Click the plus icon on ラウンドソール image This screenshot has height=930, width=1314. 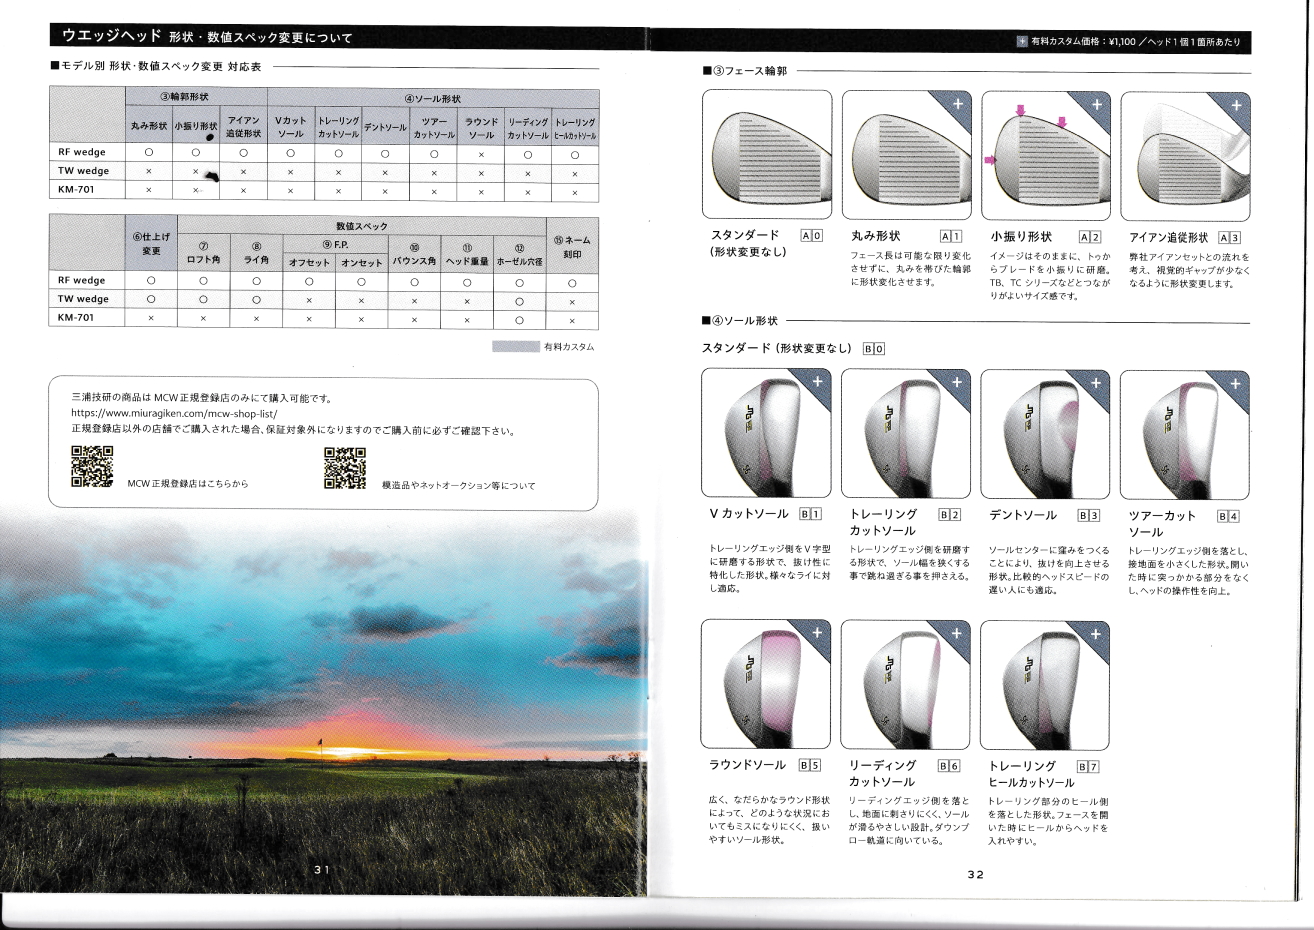(x=817, y=632)
